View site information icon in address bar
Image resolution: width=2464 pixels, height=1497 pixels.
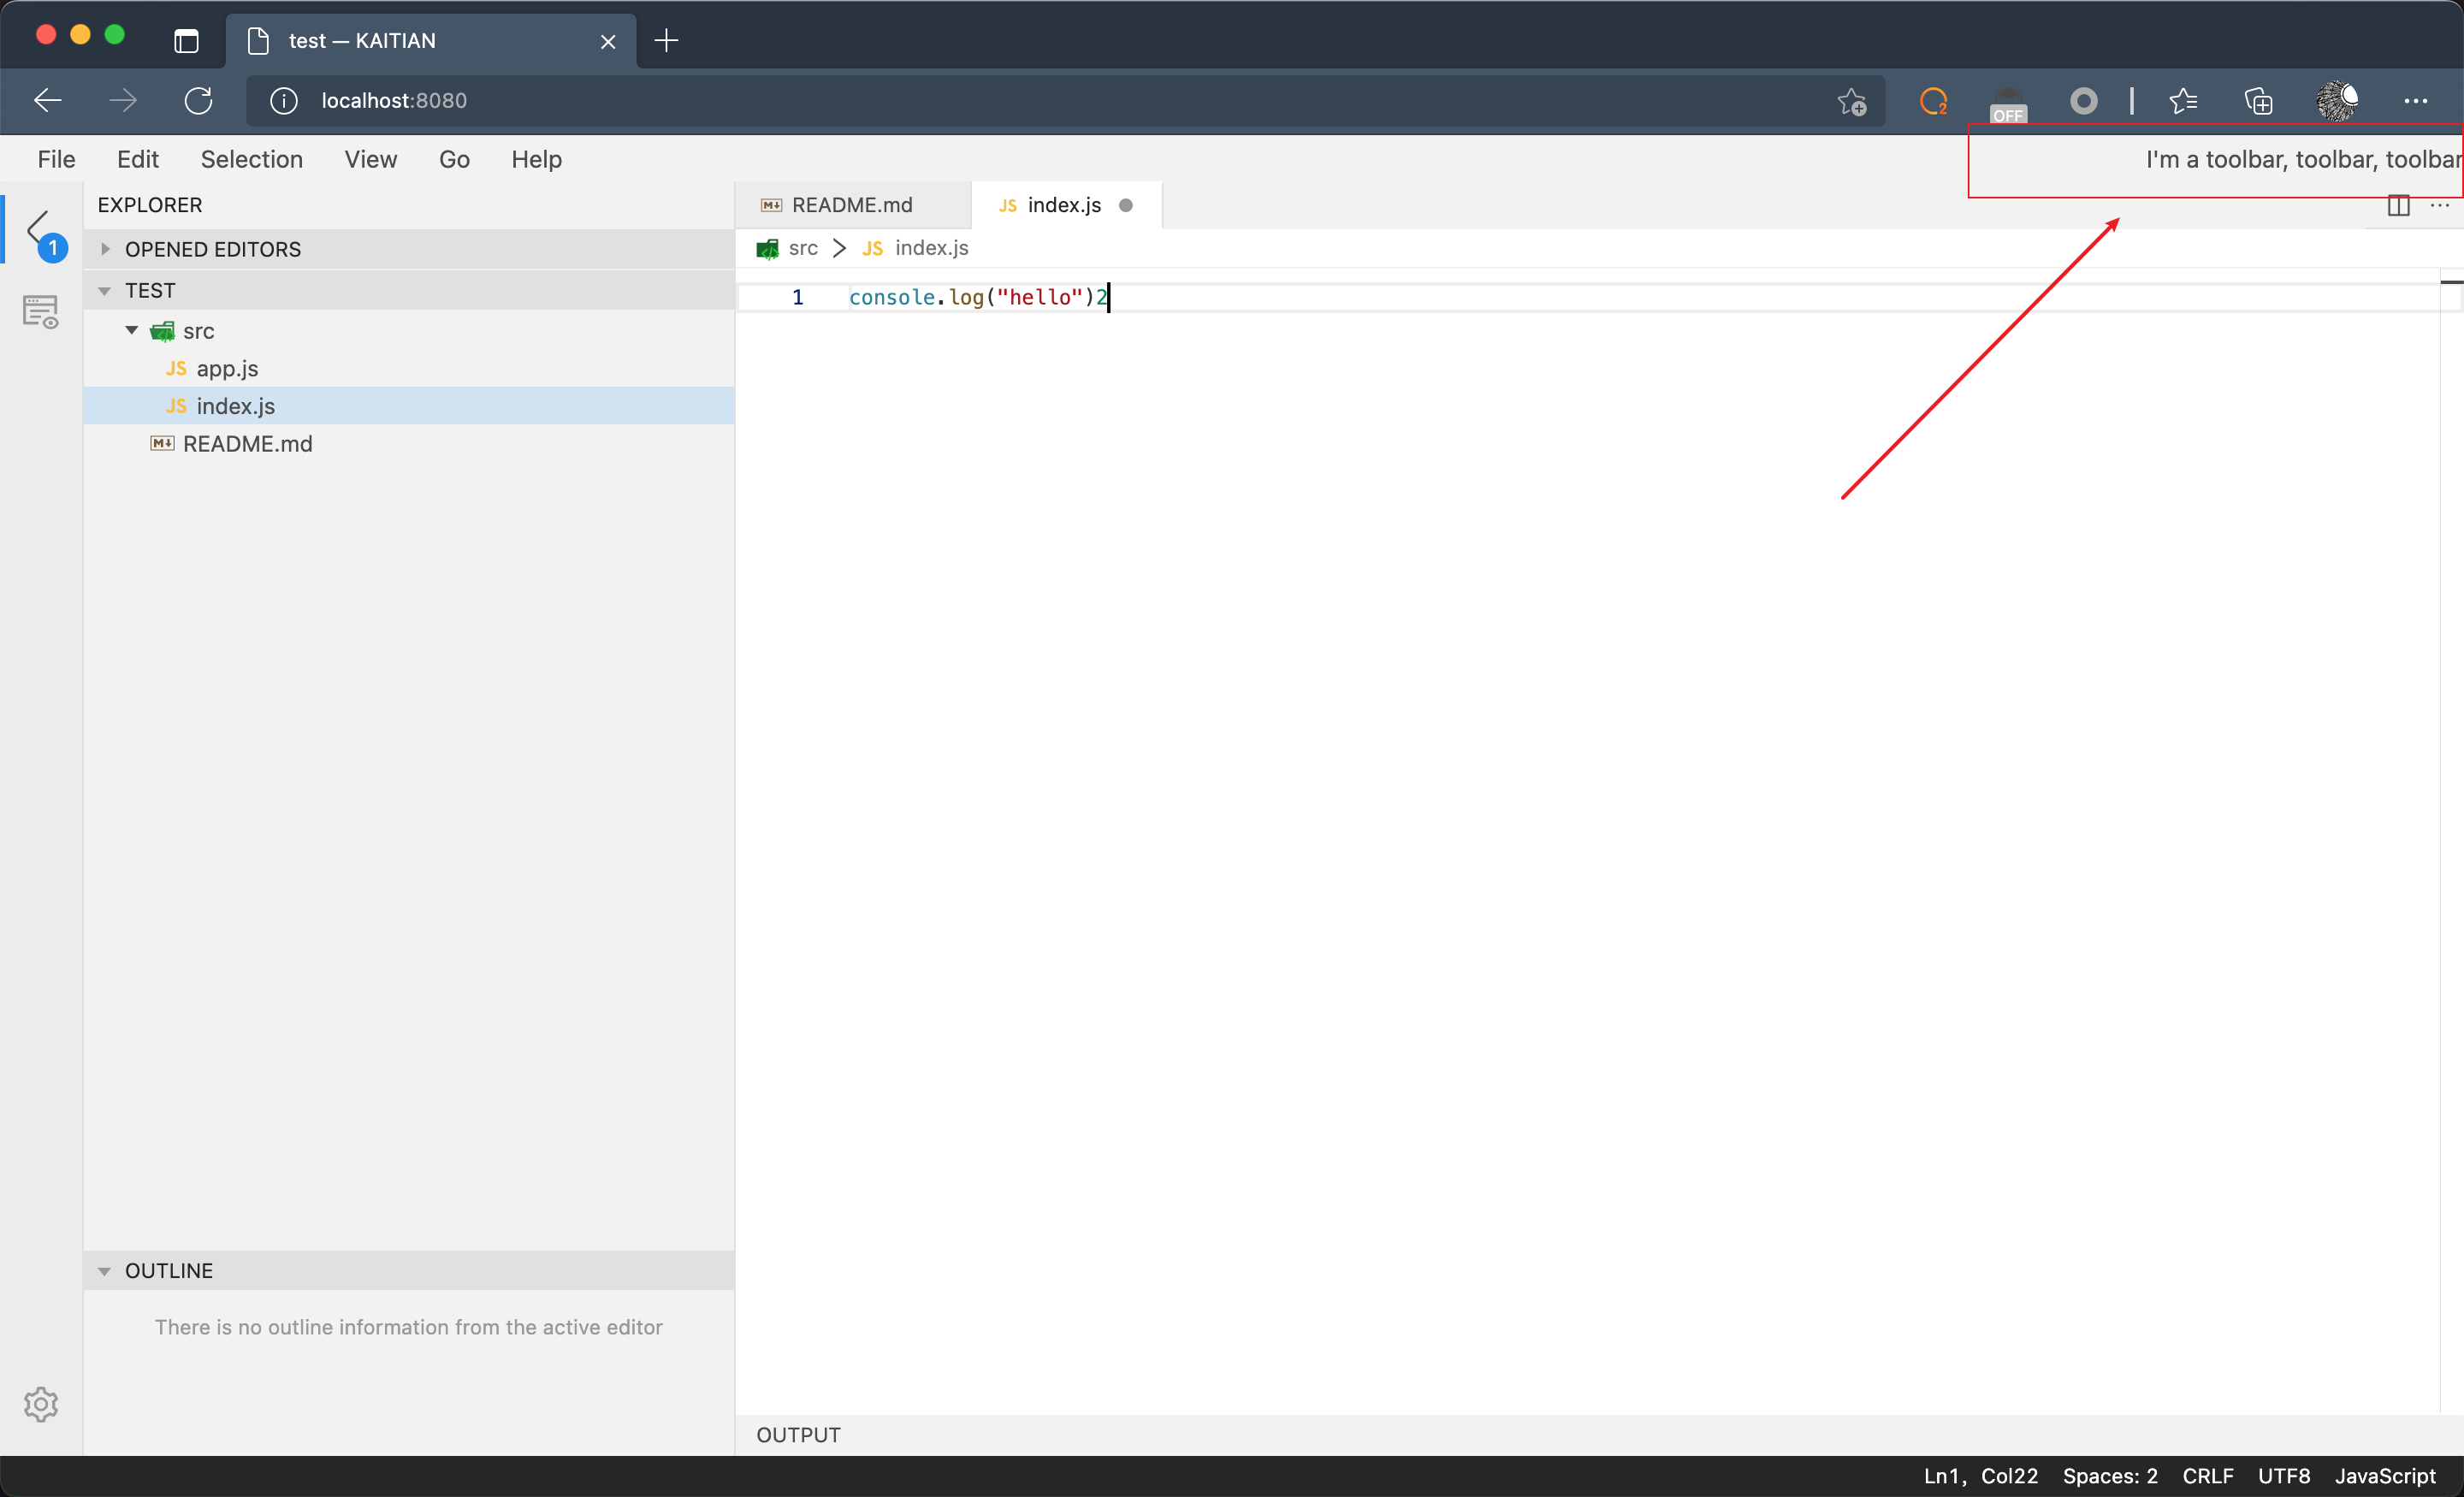click(x=284, y=101)
